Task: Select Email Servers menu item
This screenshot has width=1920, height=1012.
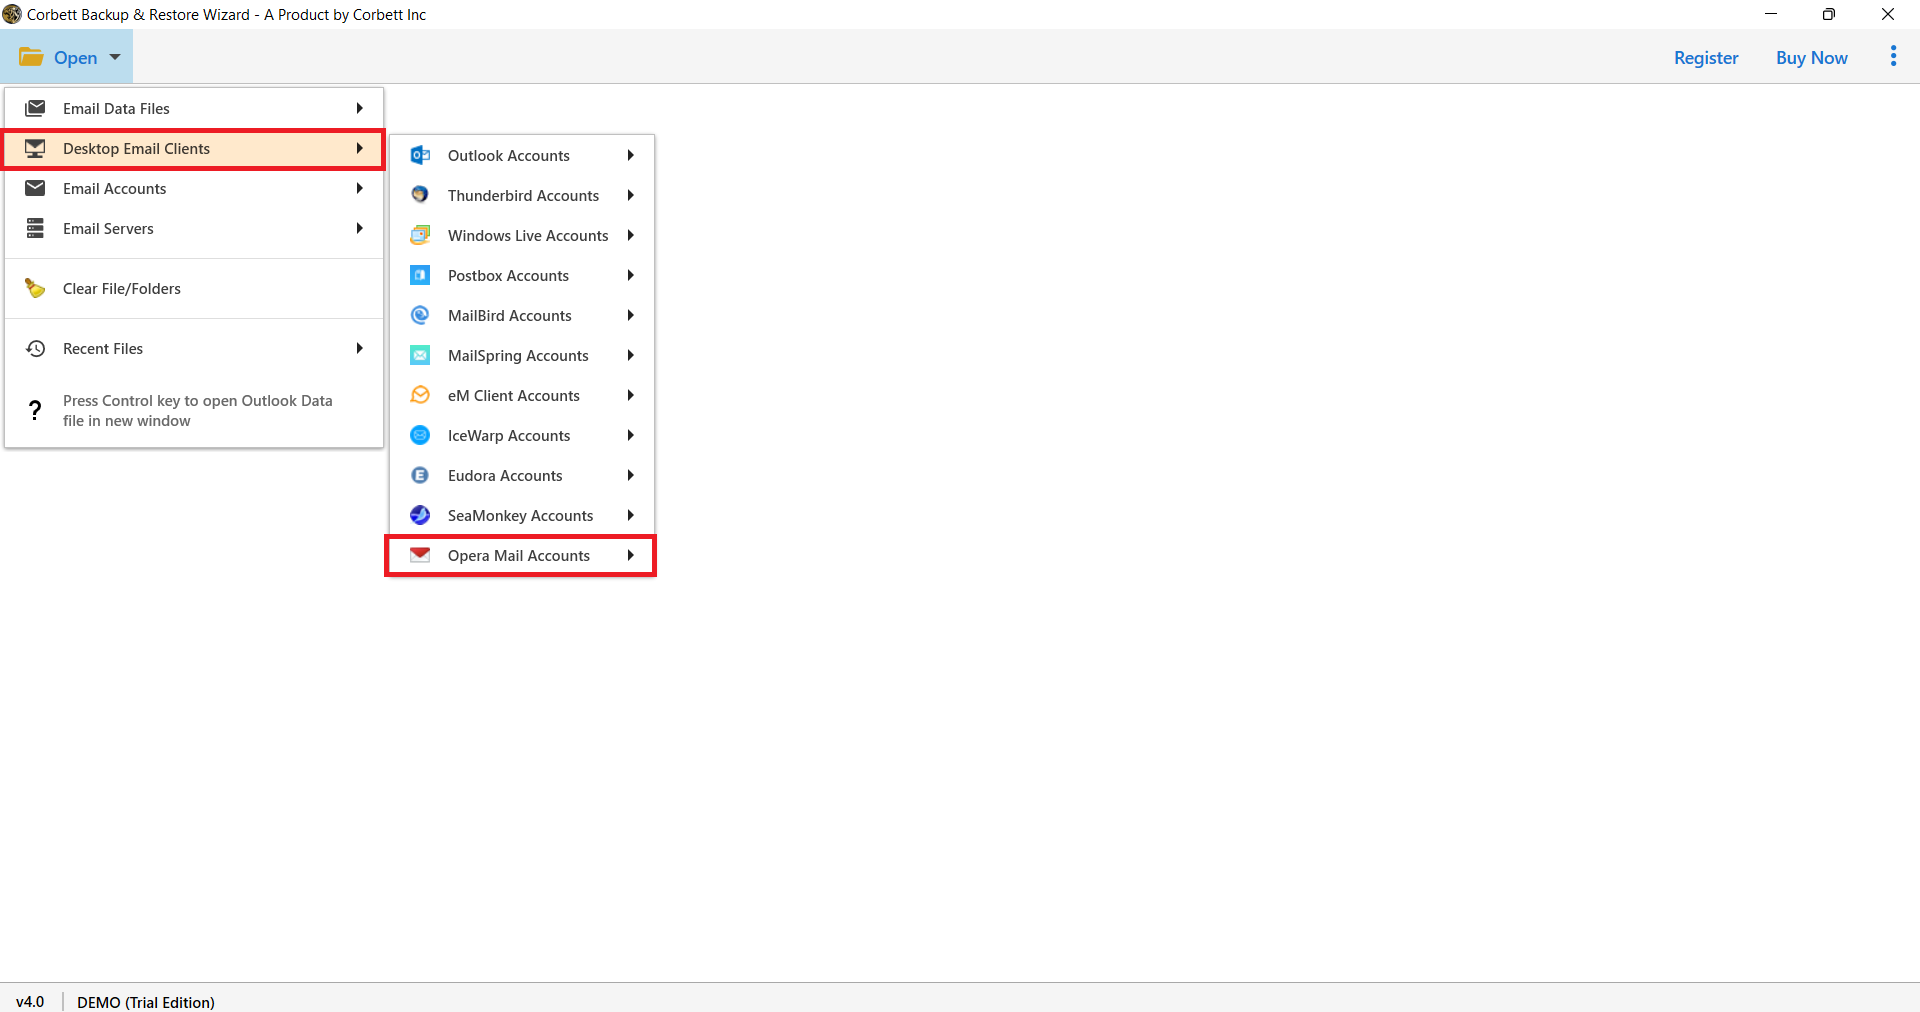Action: pyautogui.click(x=194, y=228)
